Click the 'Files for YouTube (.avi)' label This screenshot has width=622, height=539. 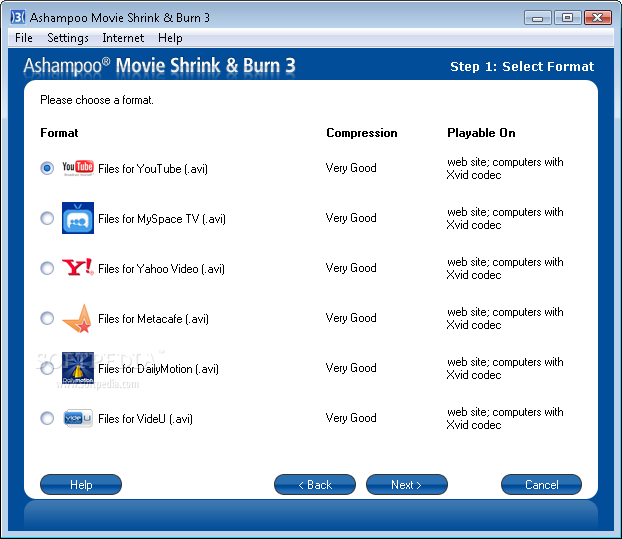click(153, 169)
